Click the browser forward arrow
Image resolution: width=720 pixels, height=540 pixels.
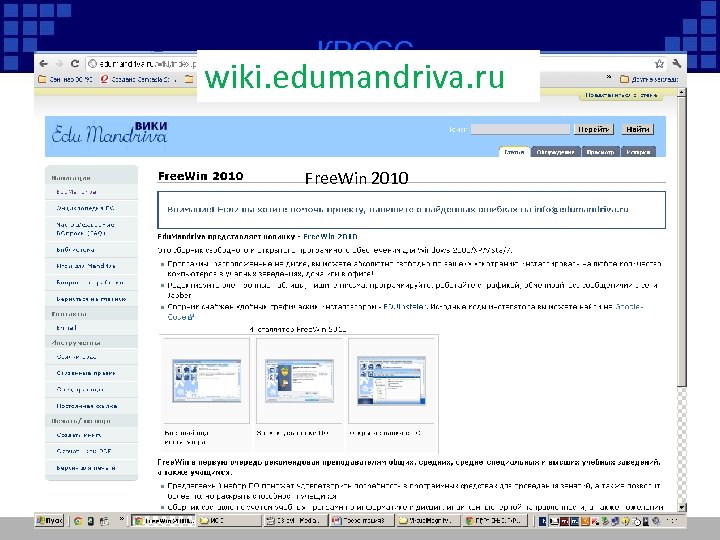pyautogui.click(x=59, y=63)
